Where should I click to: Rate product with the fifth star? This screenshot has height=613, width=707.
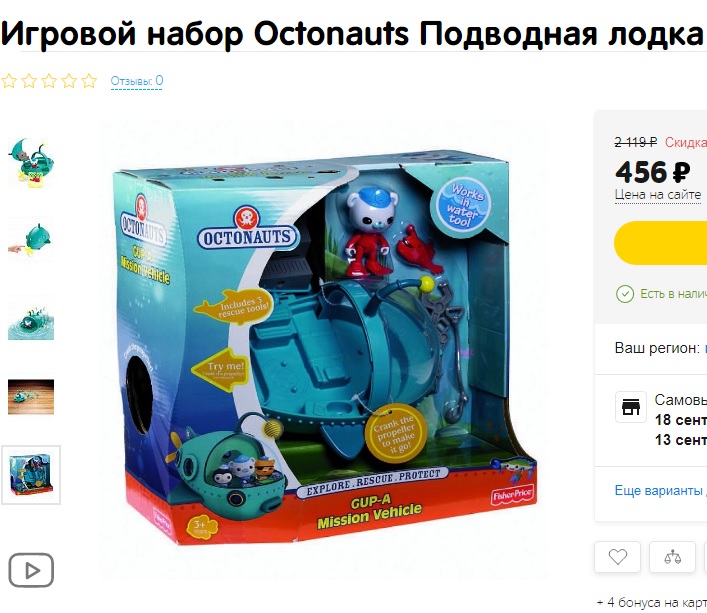pyautogui.click(x=89, y=81)
